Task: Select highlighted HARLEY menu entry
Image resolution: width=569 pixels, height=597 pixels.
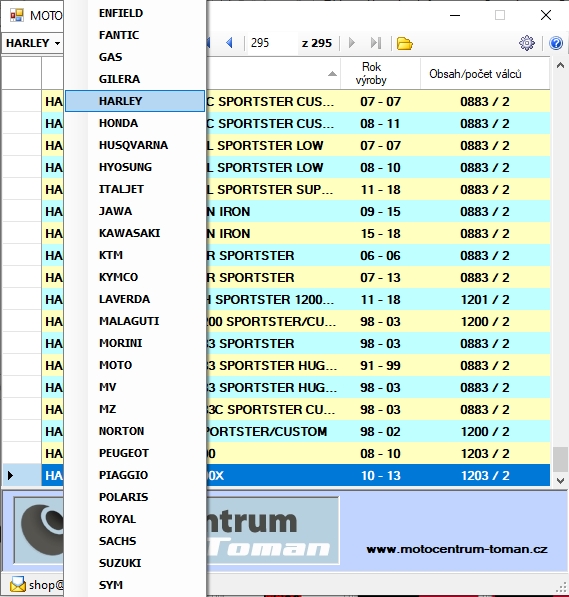Action: pos(135,101)
